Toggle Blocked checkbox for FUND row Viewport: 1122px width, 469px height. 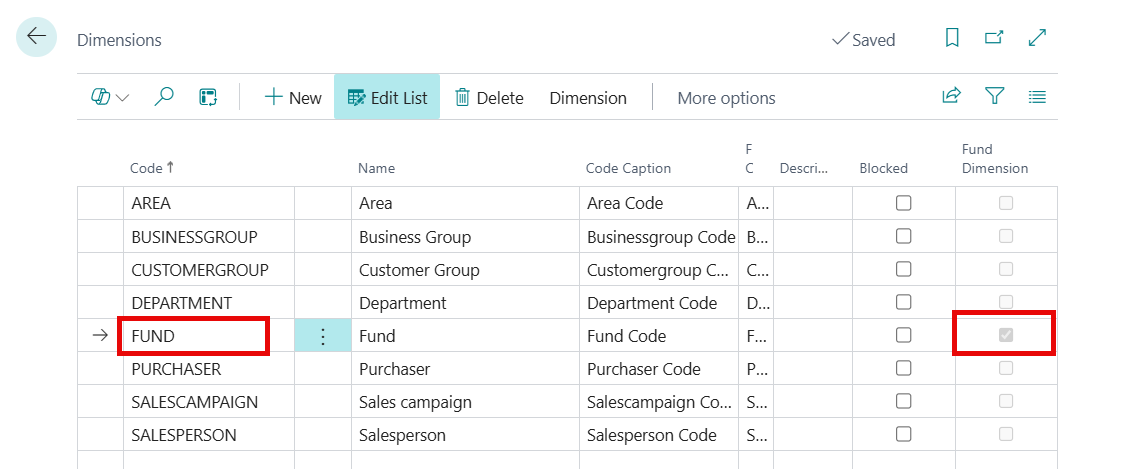click(903, 335)
